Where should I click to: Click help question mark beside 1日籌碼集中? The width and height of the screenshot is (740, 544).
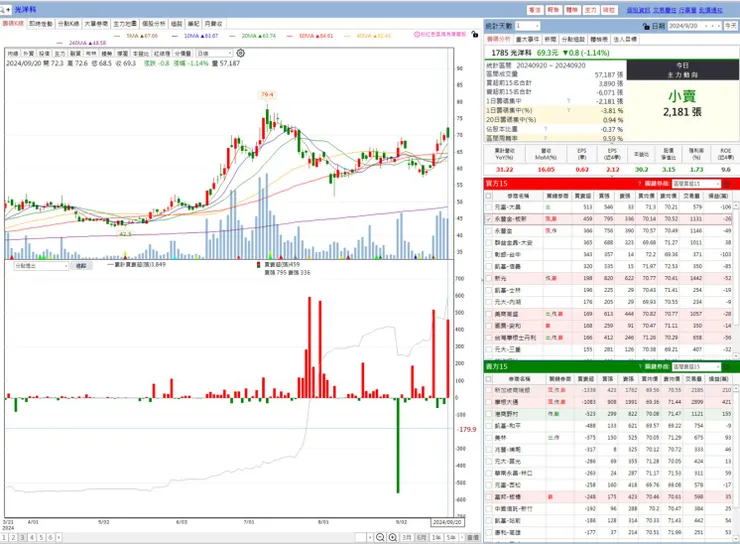[569, 101]
